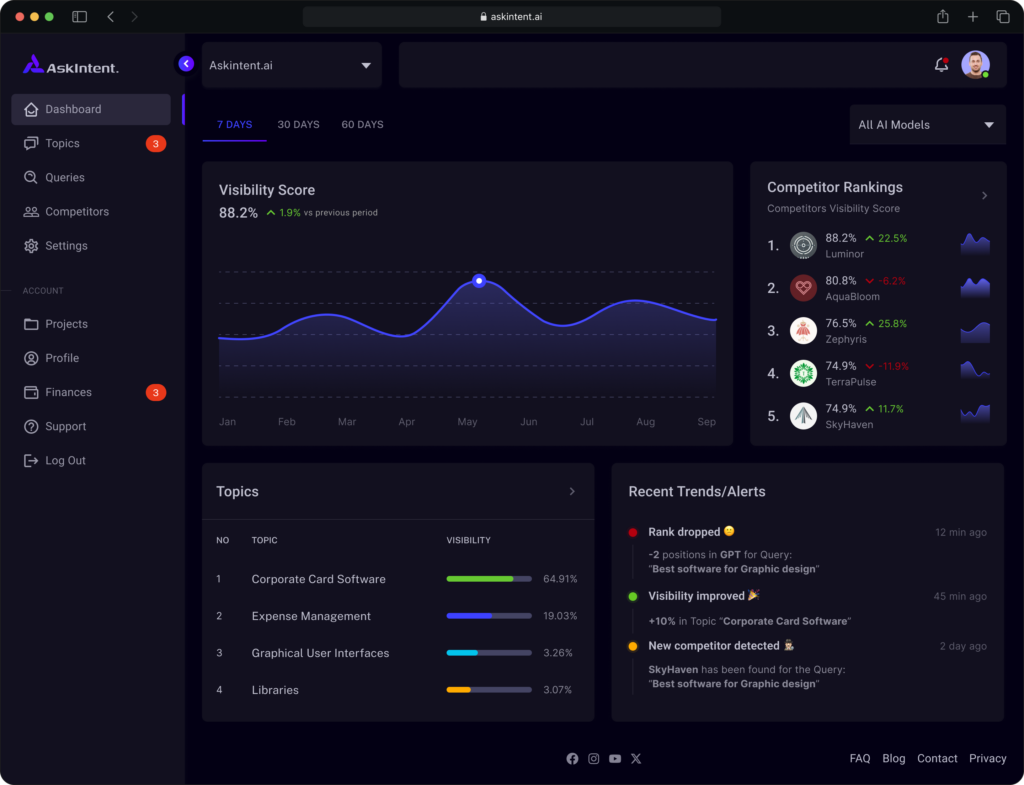Click the TerraPulse competitor logo
1024x785 pixels.
pos(803,373)
